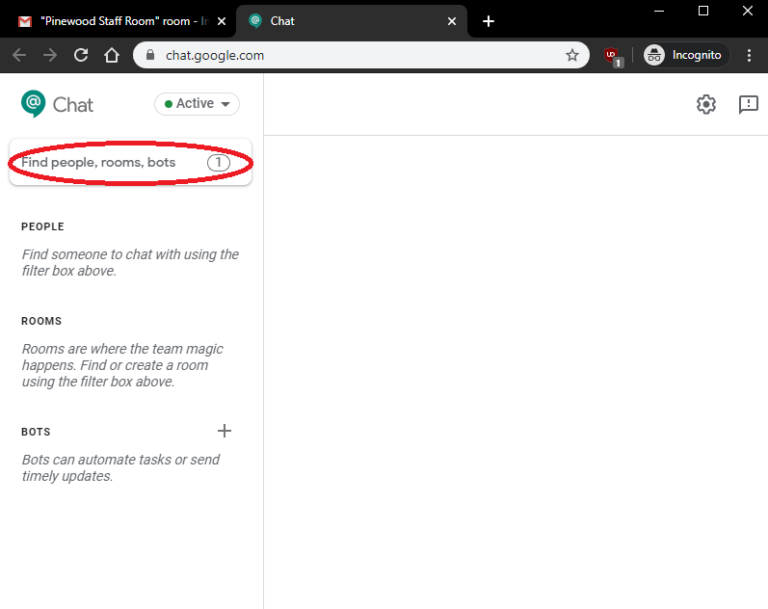Open uBlock Origin extension icon

(x=611, y=56)
